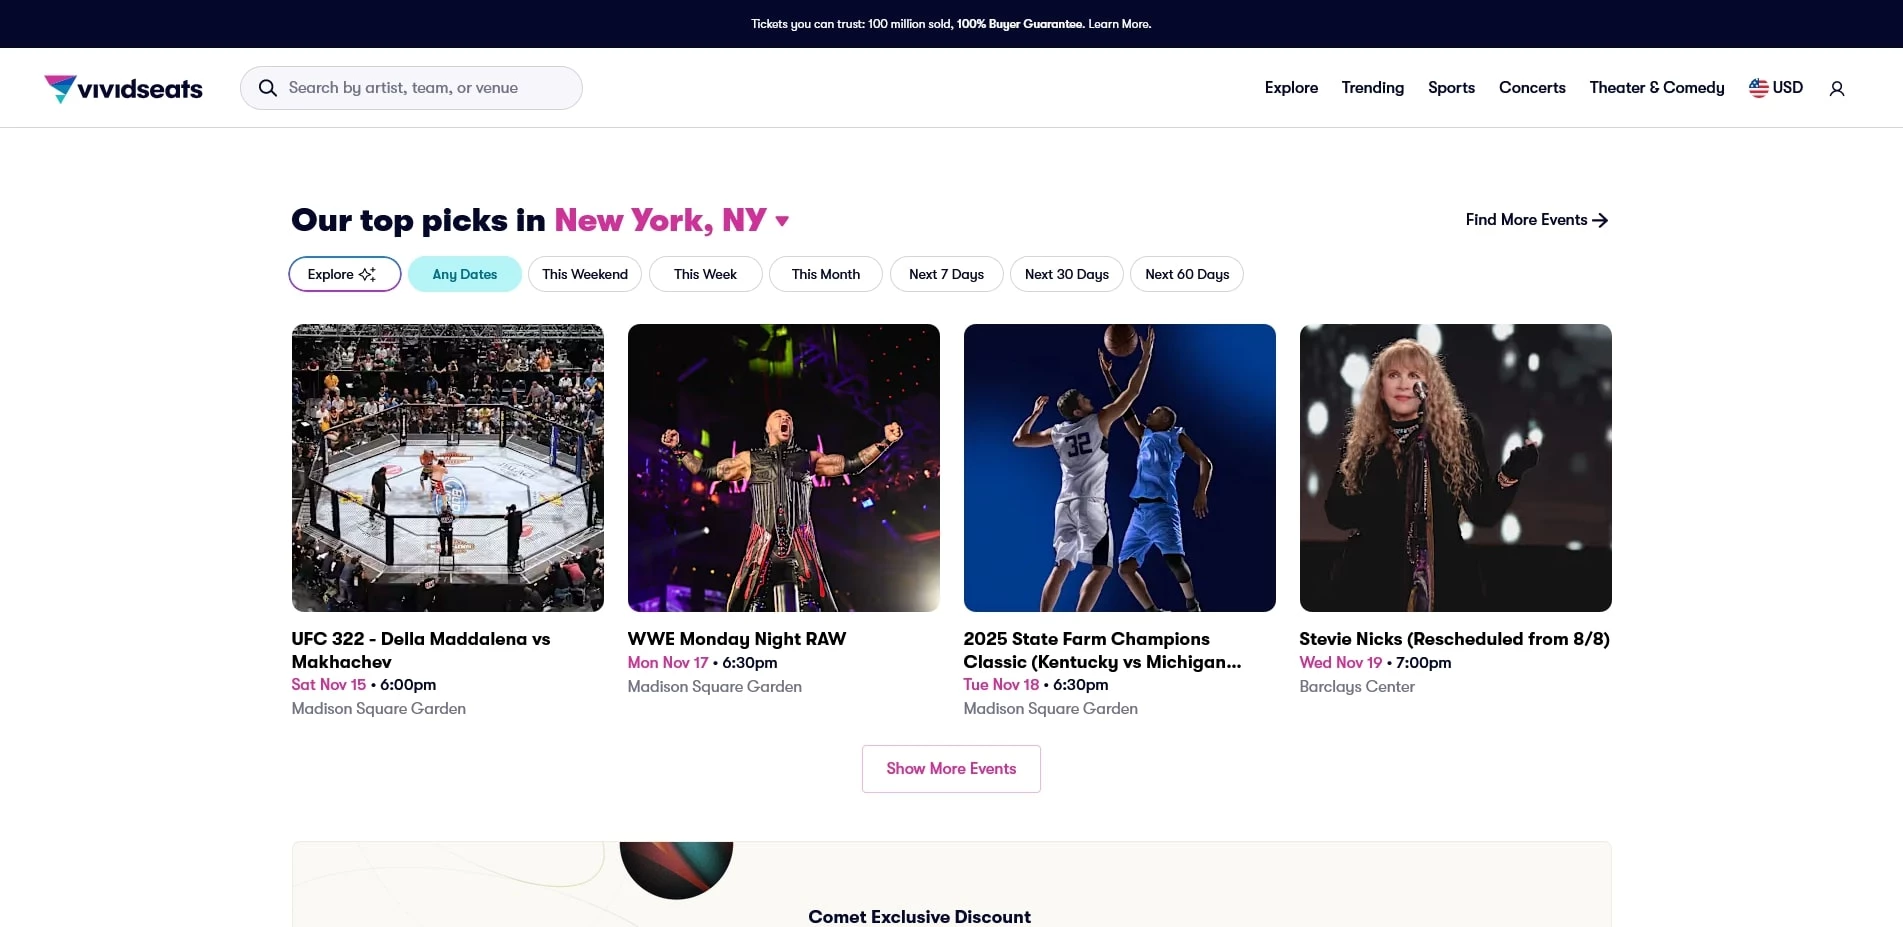Image resolution: width=1903 pixels, height=927 pixels.
Task: Open the Concerts menu
Action: coord(1531,88)
